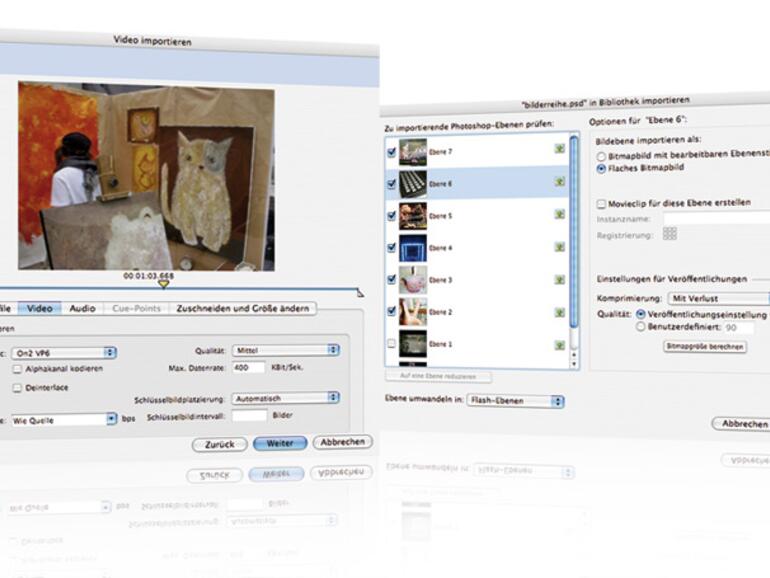Open the Flash-Ebenen conversion dropdown
The image size is (770, 578).
[x=516, y=401]
